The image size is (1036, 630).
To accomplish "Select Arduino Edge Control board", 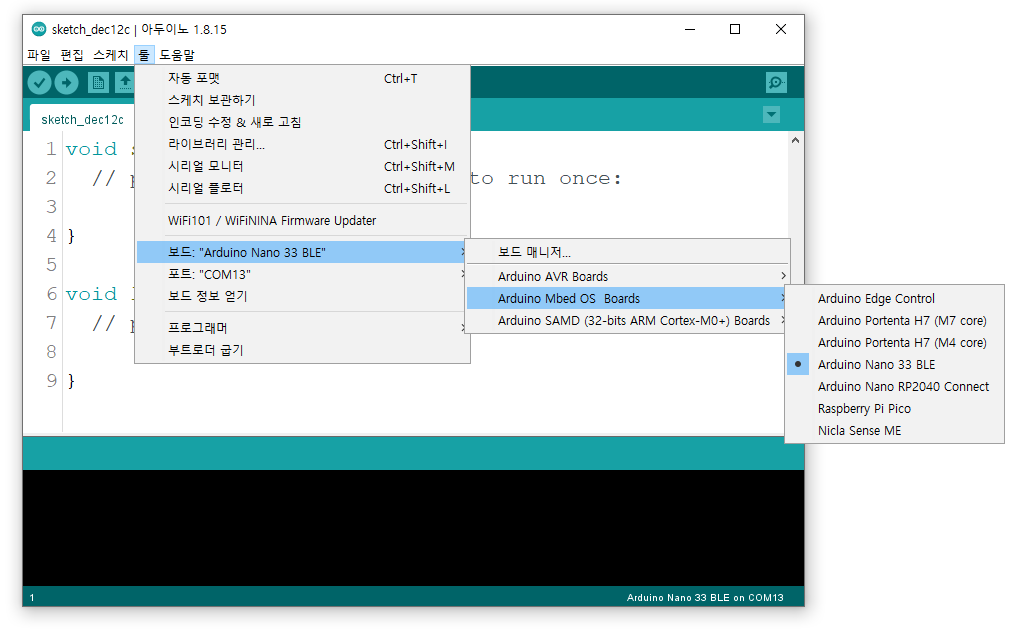I will (x=895, y=298).
